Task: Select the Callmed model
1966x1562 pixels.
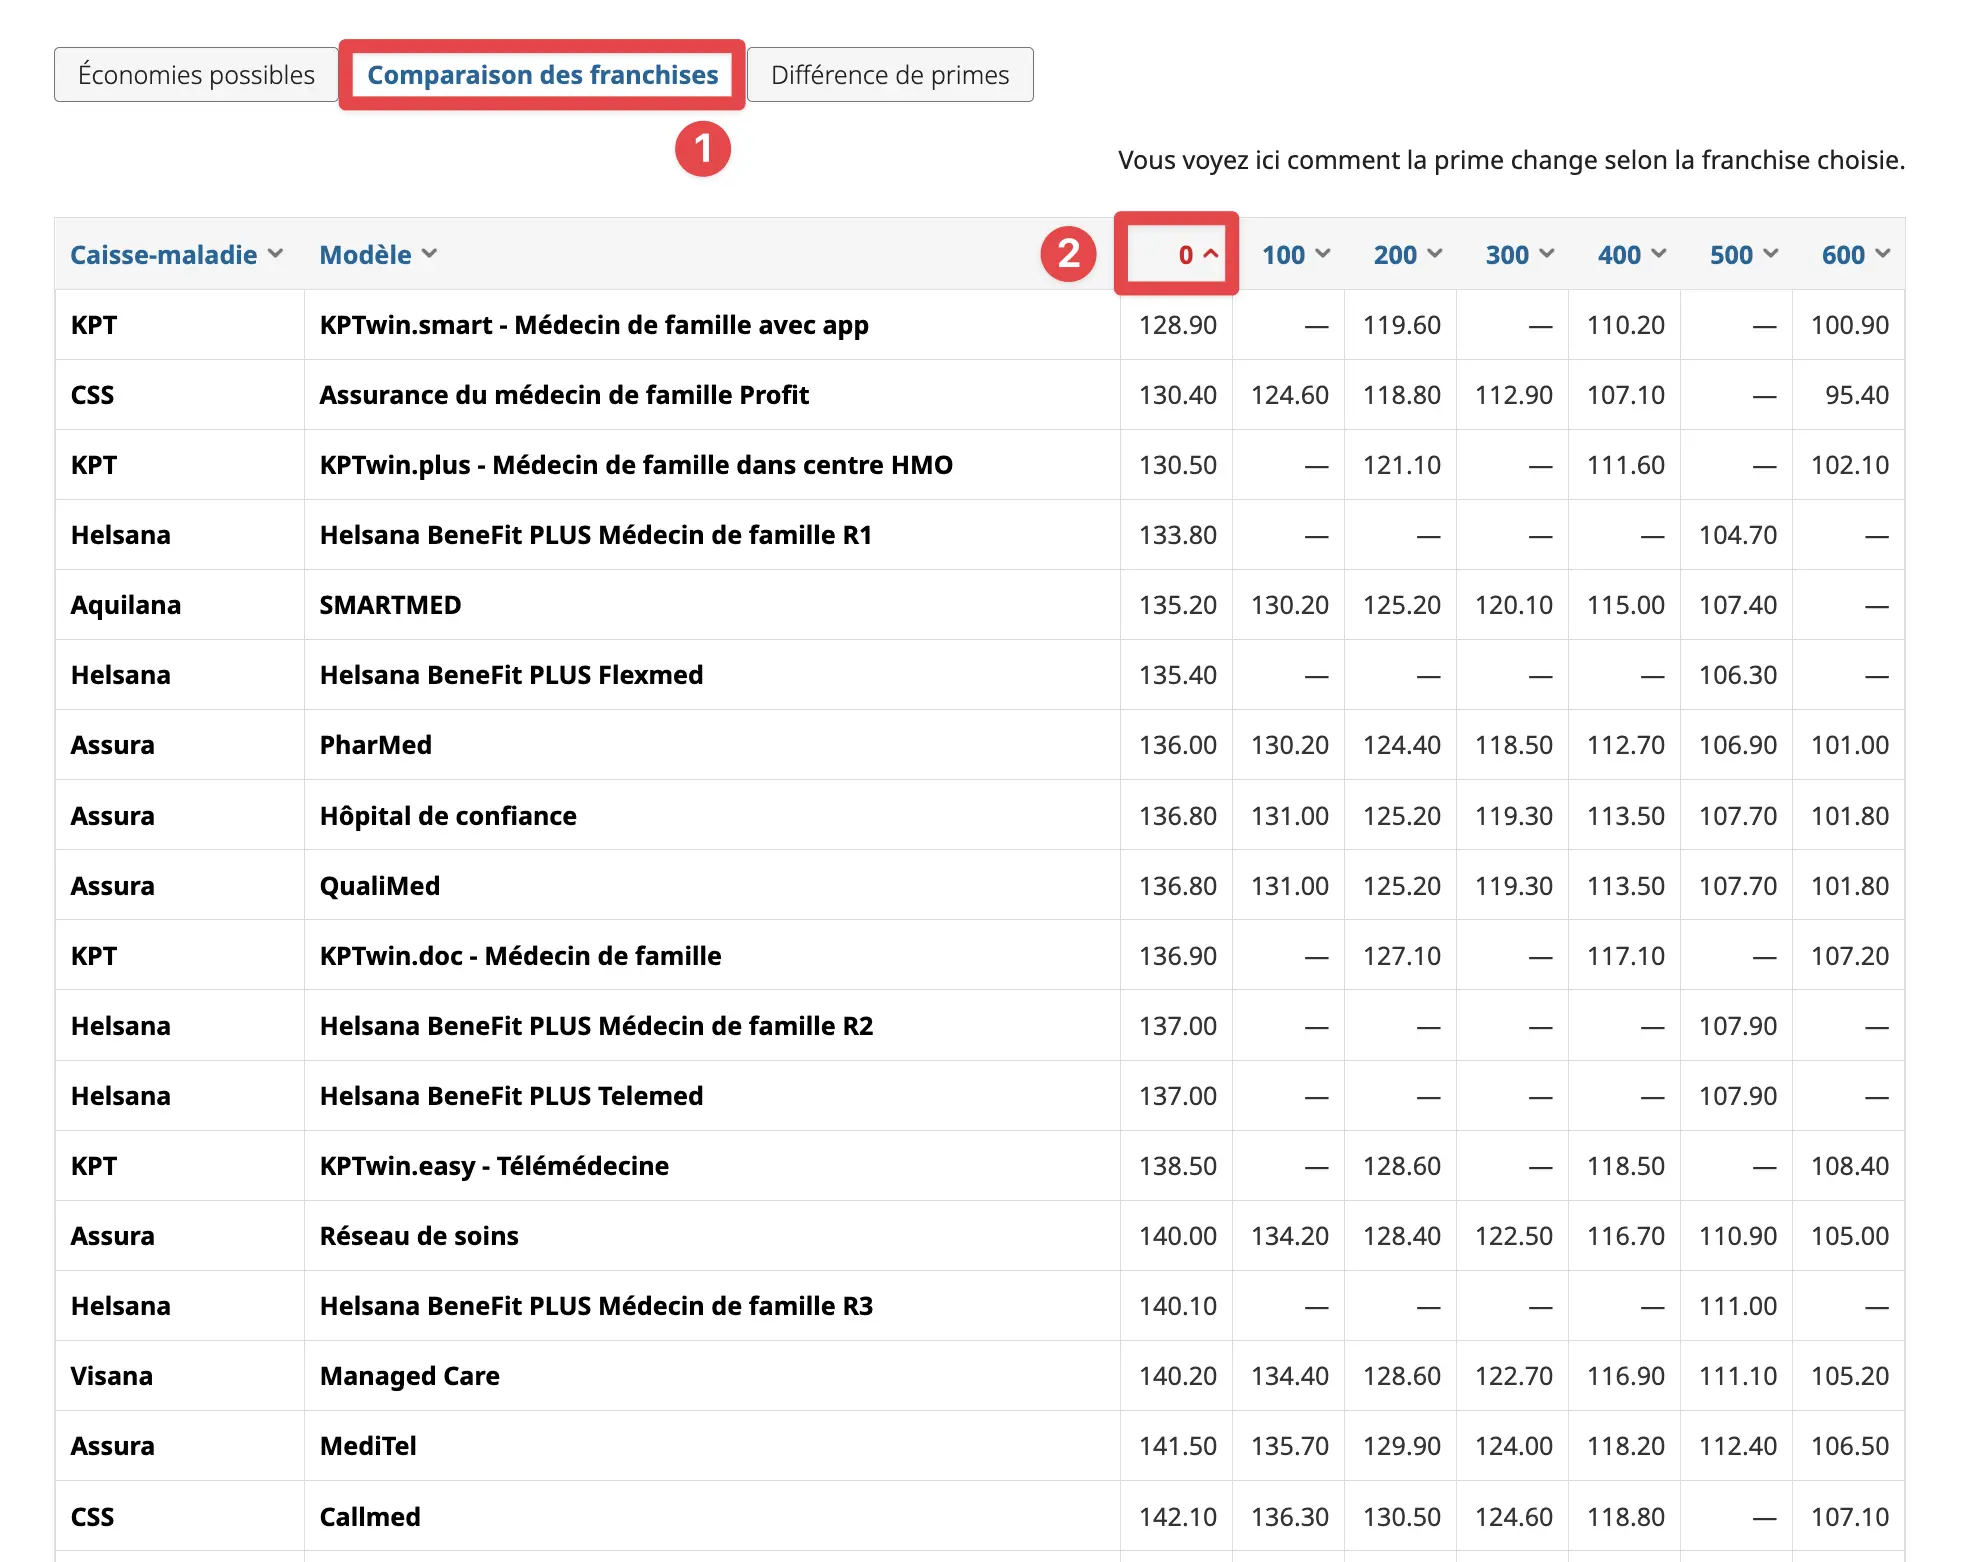Action: [x=370, y=1517]
